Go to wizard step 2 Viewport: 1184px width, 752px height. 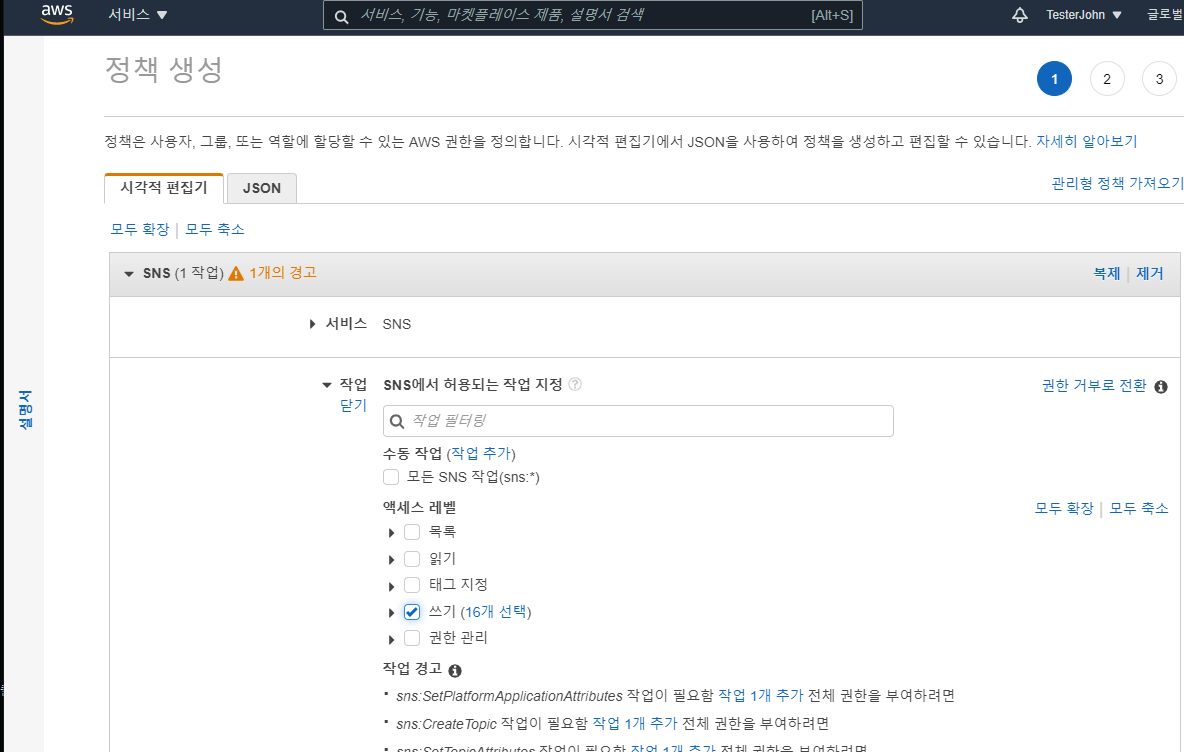(x=1107, y=79)
